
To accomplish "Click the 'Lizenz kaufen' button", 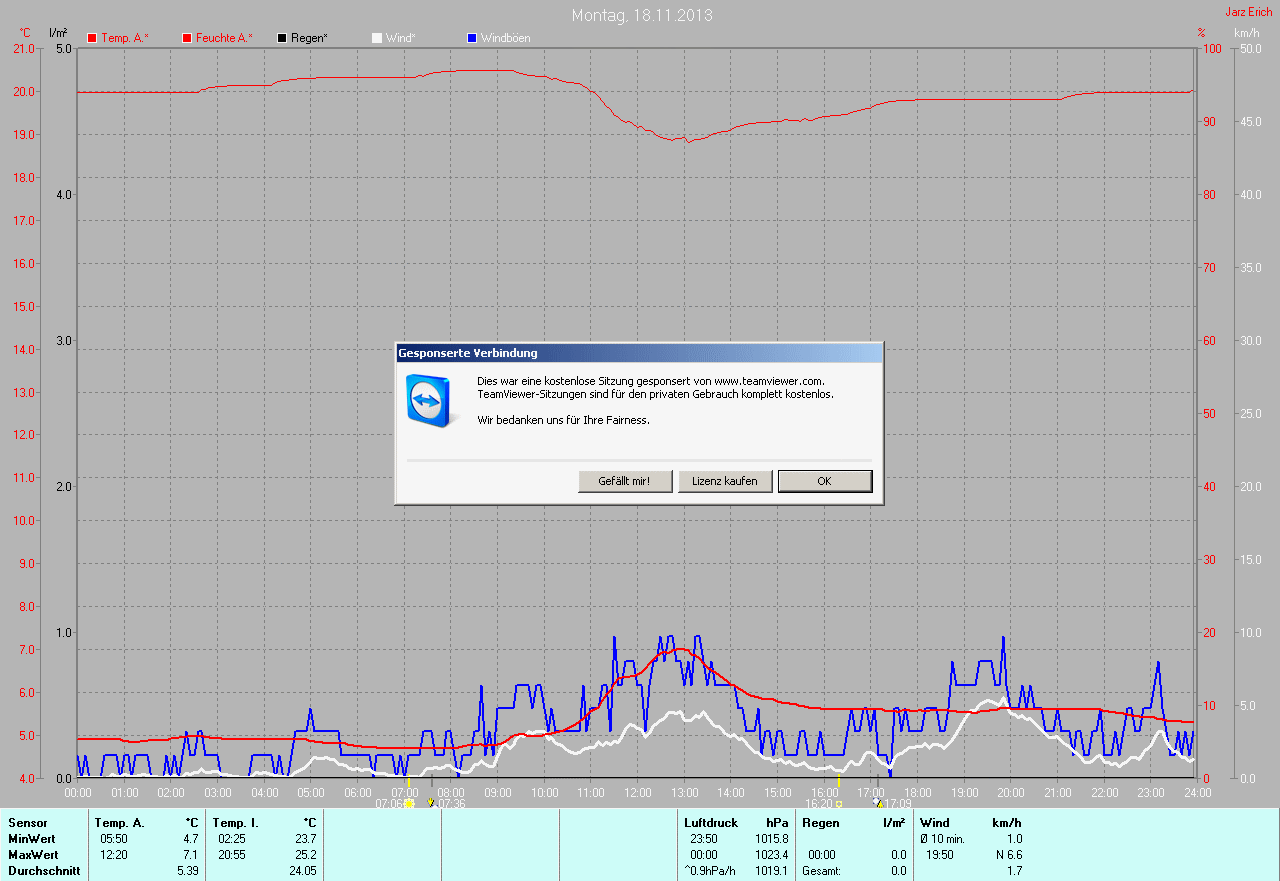I will tap(725, 481).
